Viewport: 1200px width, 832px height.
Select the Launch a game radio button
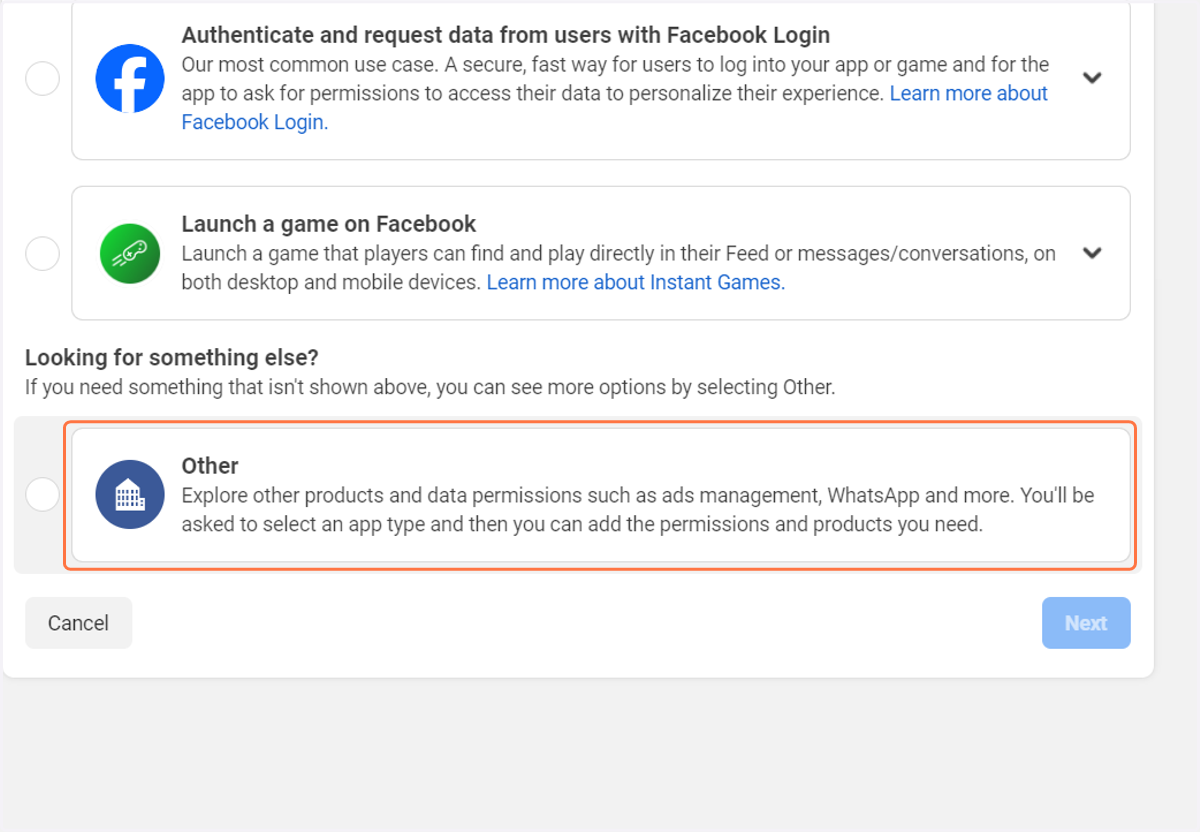click(42, 253)
